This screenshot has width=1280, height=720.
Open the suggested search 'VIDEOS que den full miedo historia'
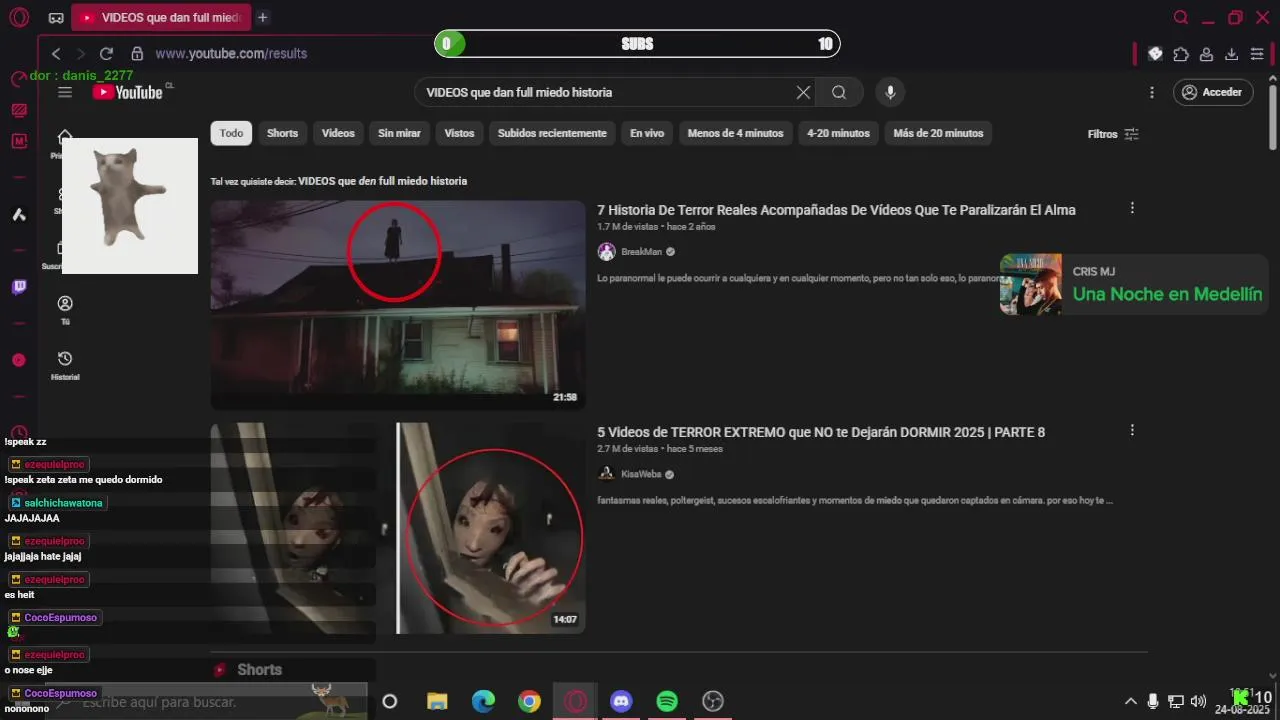382,181
